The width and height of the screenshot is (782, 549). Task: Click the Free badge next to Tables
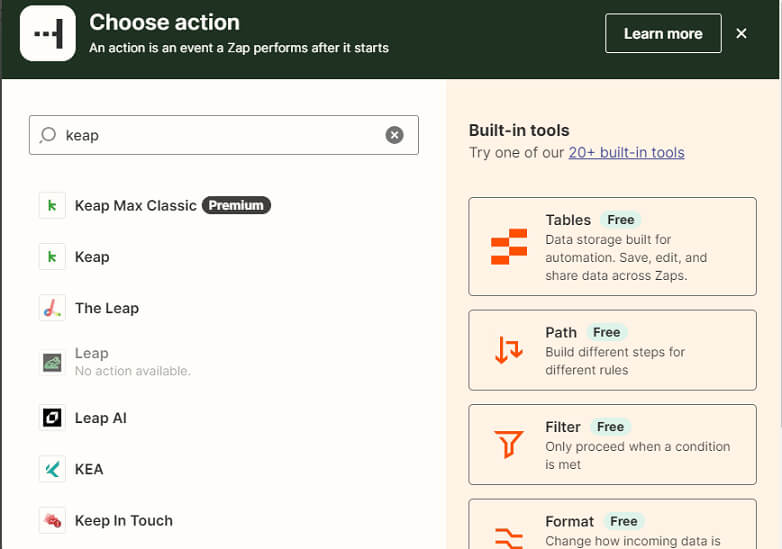[x=620, y=220]
